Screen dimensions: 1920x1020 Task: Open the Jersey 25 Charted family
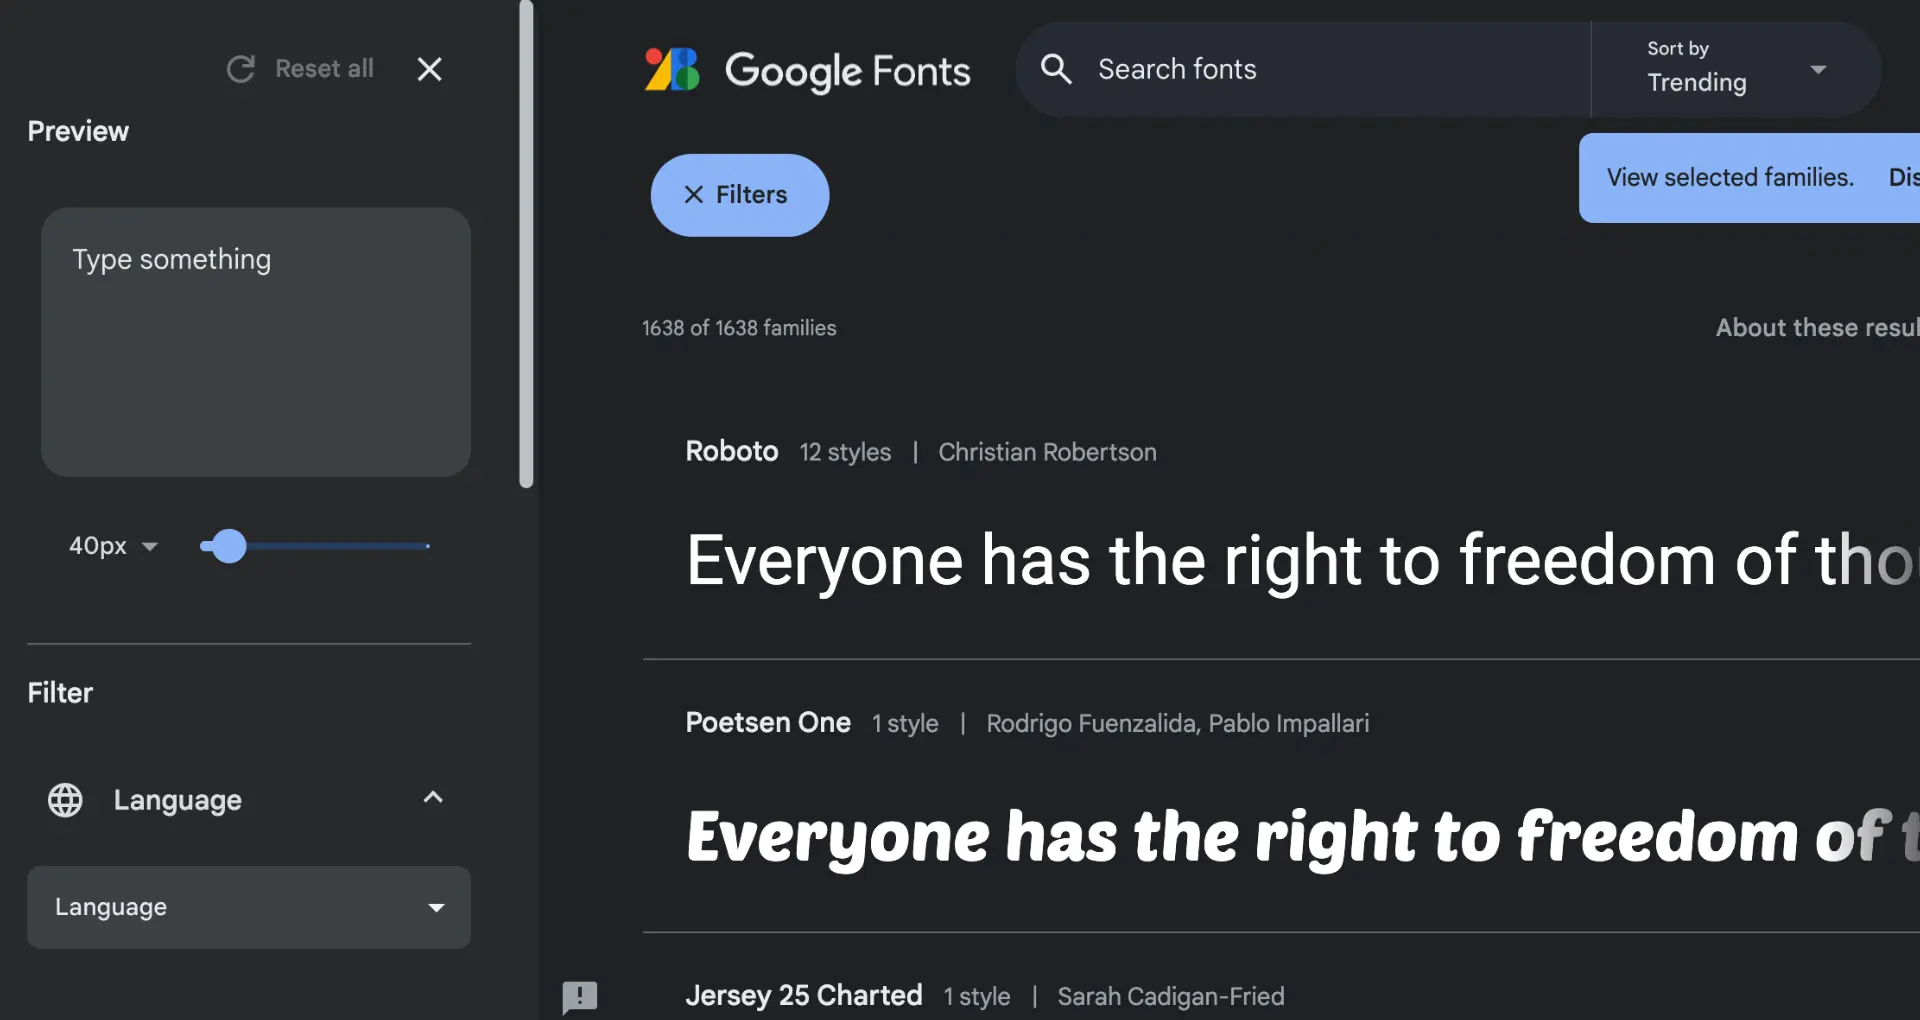click(803, 995)
